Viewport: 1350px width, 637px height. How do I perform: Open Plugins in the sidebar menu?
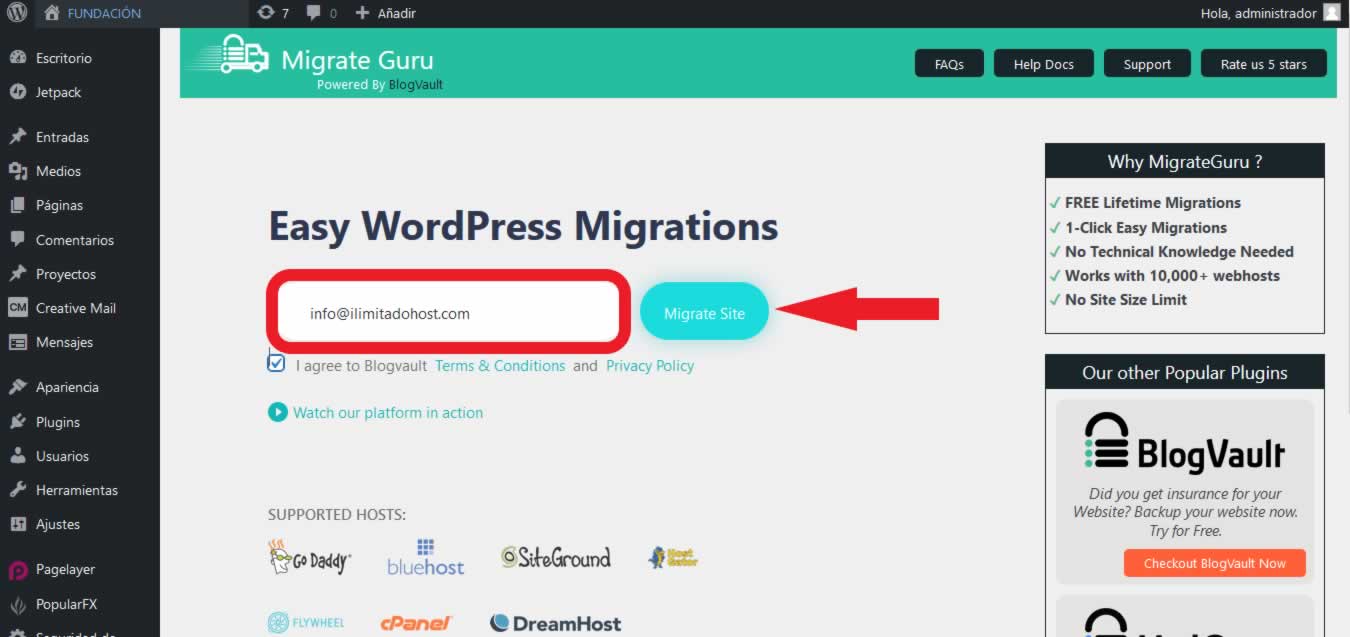click(58, 422)
